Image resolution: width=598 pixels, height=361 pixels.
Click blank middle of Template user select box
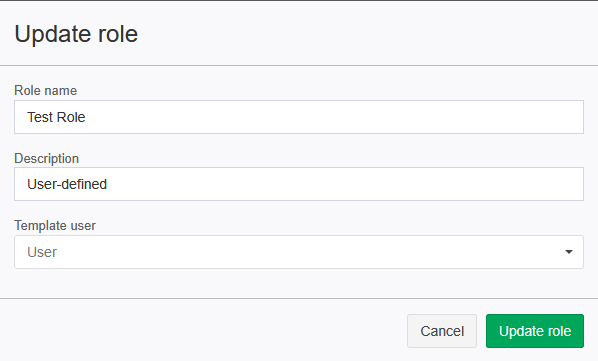click(x=305, y=252)
